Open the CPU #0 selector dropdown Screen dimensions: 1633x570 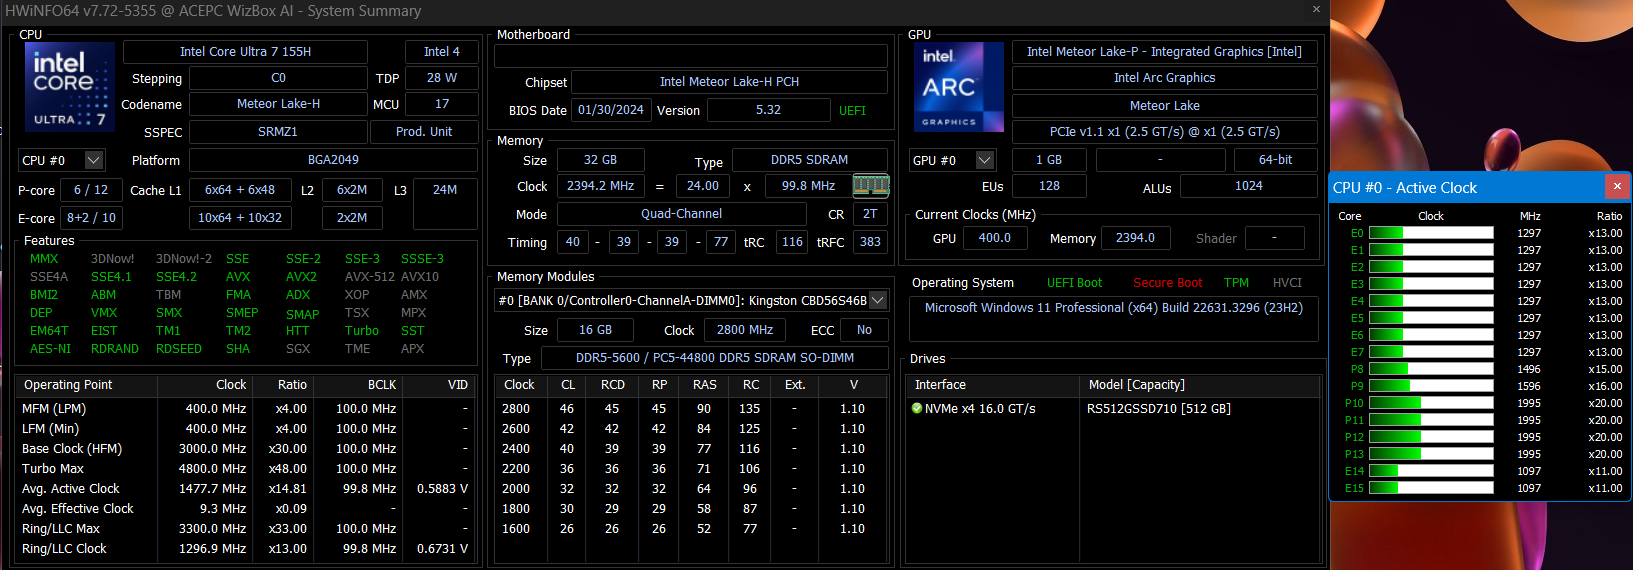pos(94,160)
